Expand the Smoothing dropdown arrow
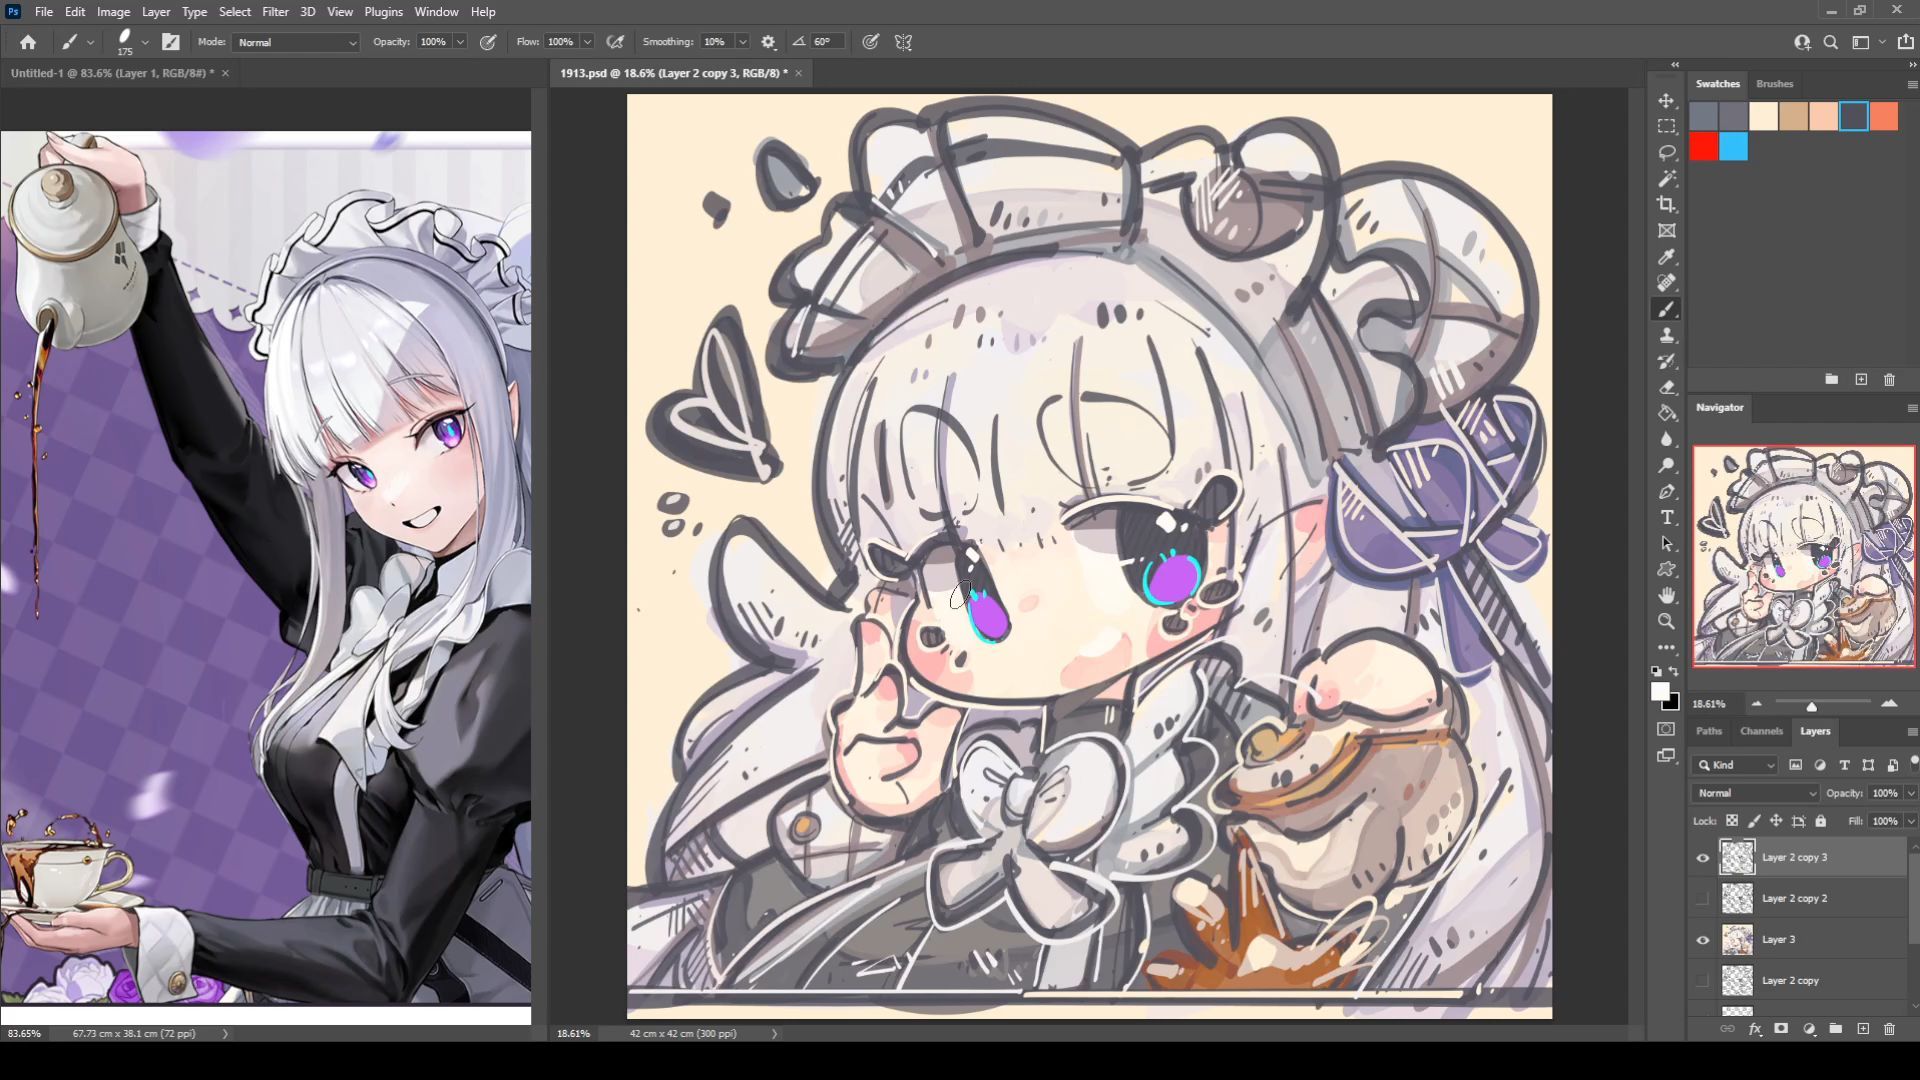The image size is (1920, 1080). 742,42
